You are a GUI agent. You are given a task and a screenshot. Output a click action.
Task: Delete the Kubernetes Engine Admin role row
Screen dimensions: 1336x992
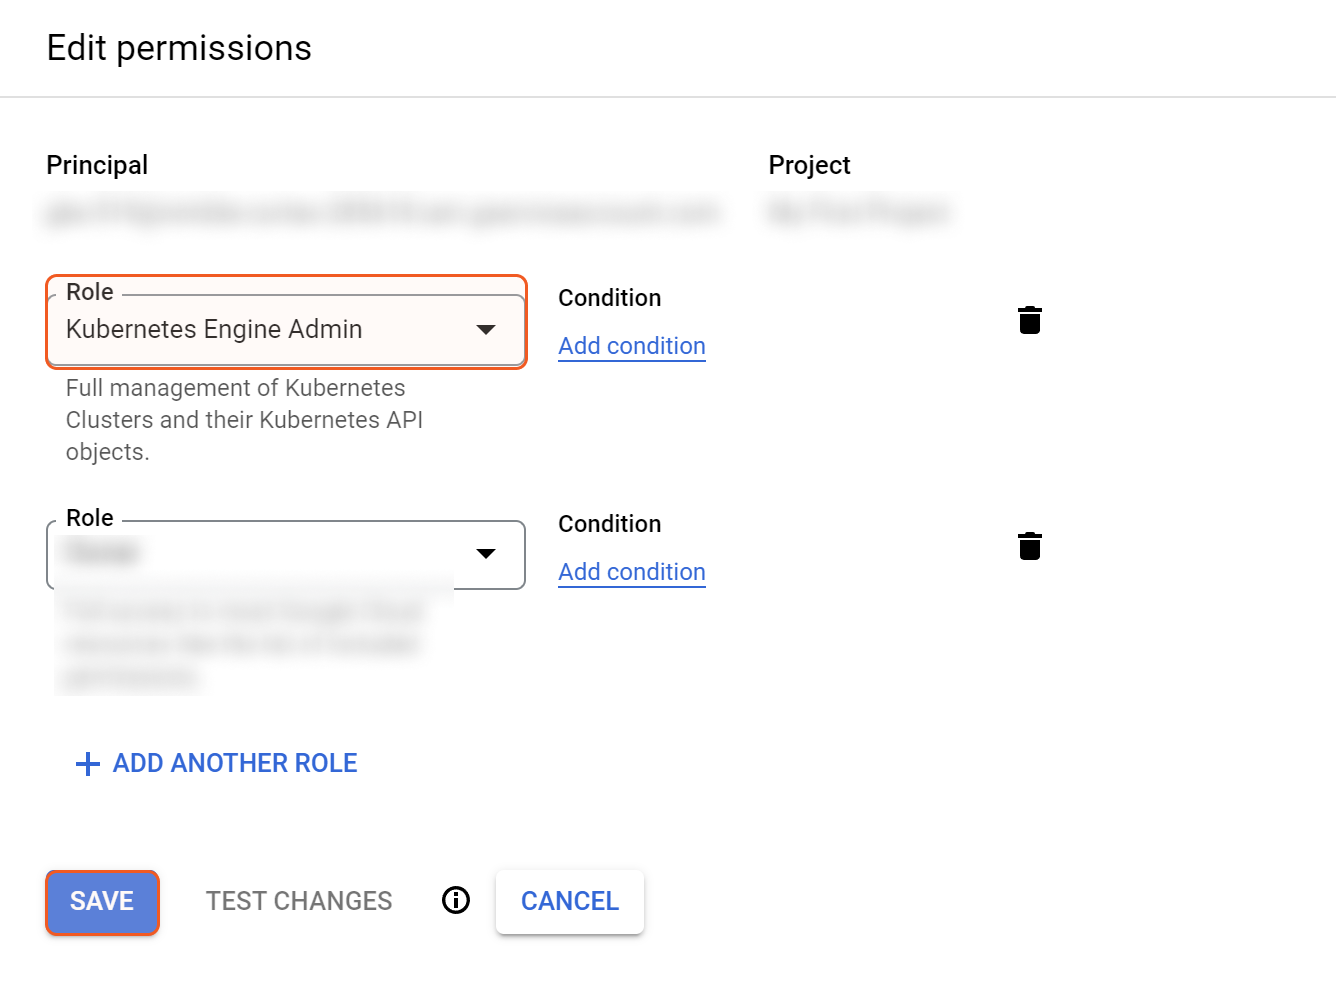[1029, 320]
